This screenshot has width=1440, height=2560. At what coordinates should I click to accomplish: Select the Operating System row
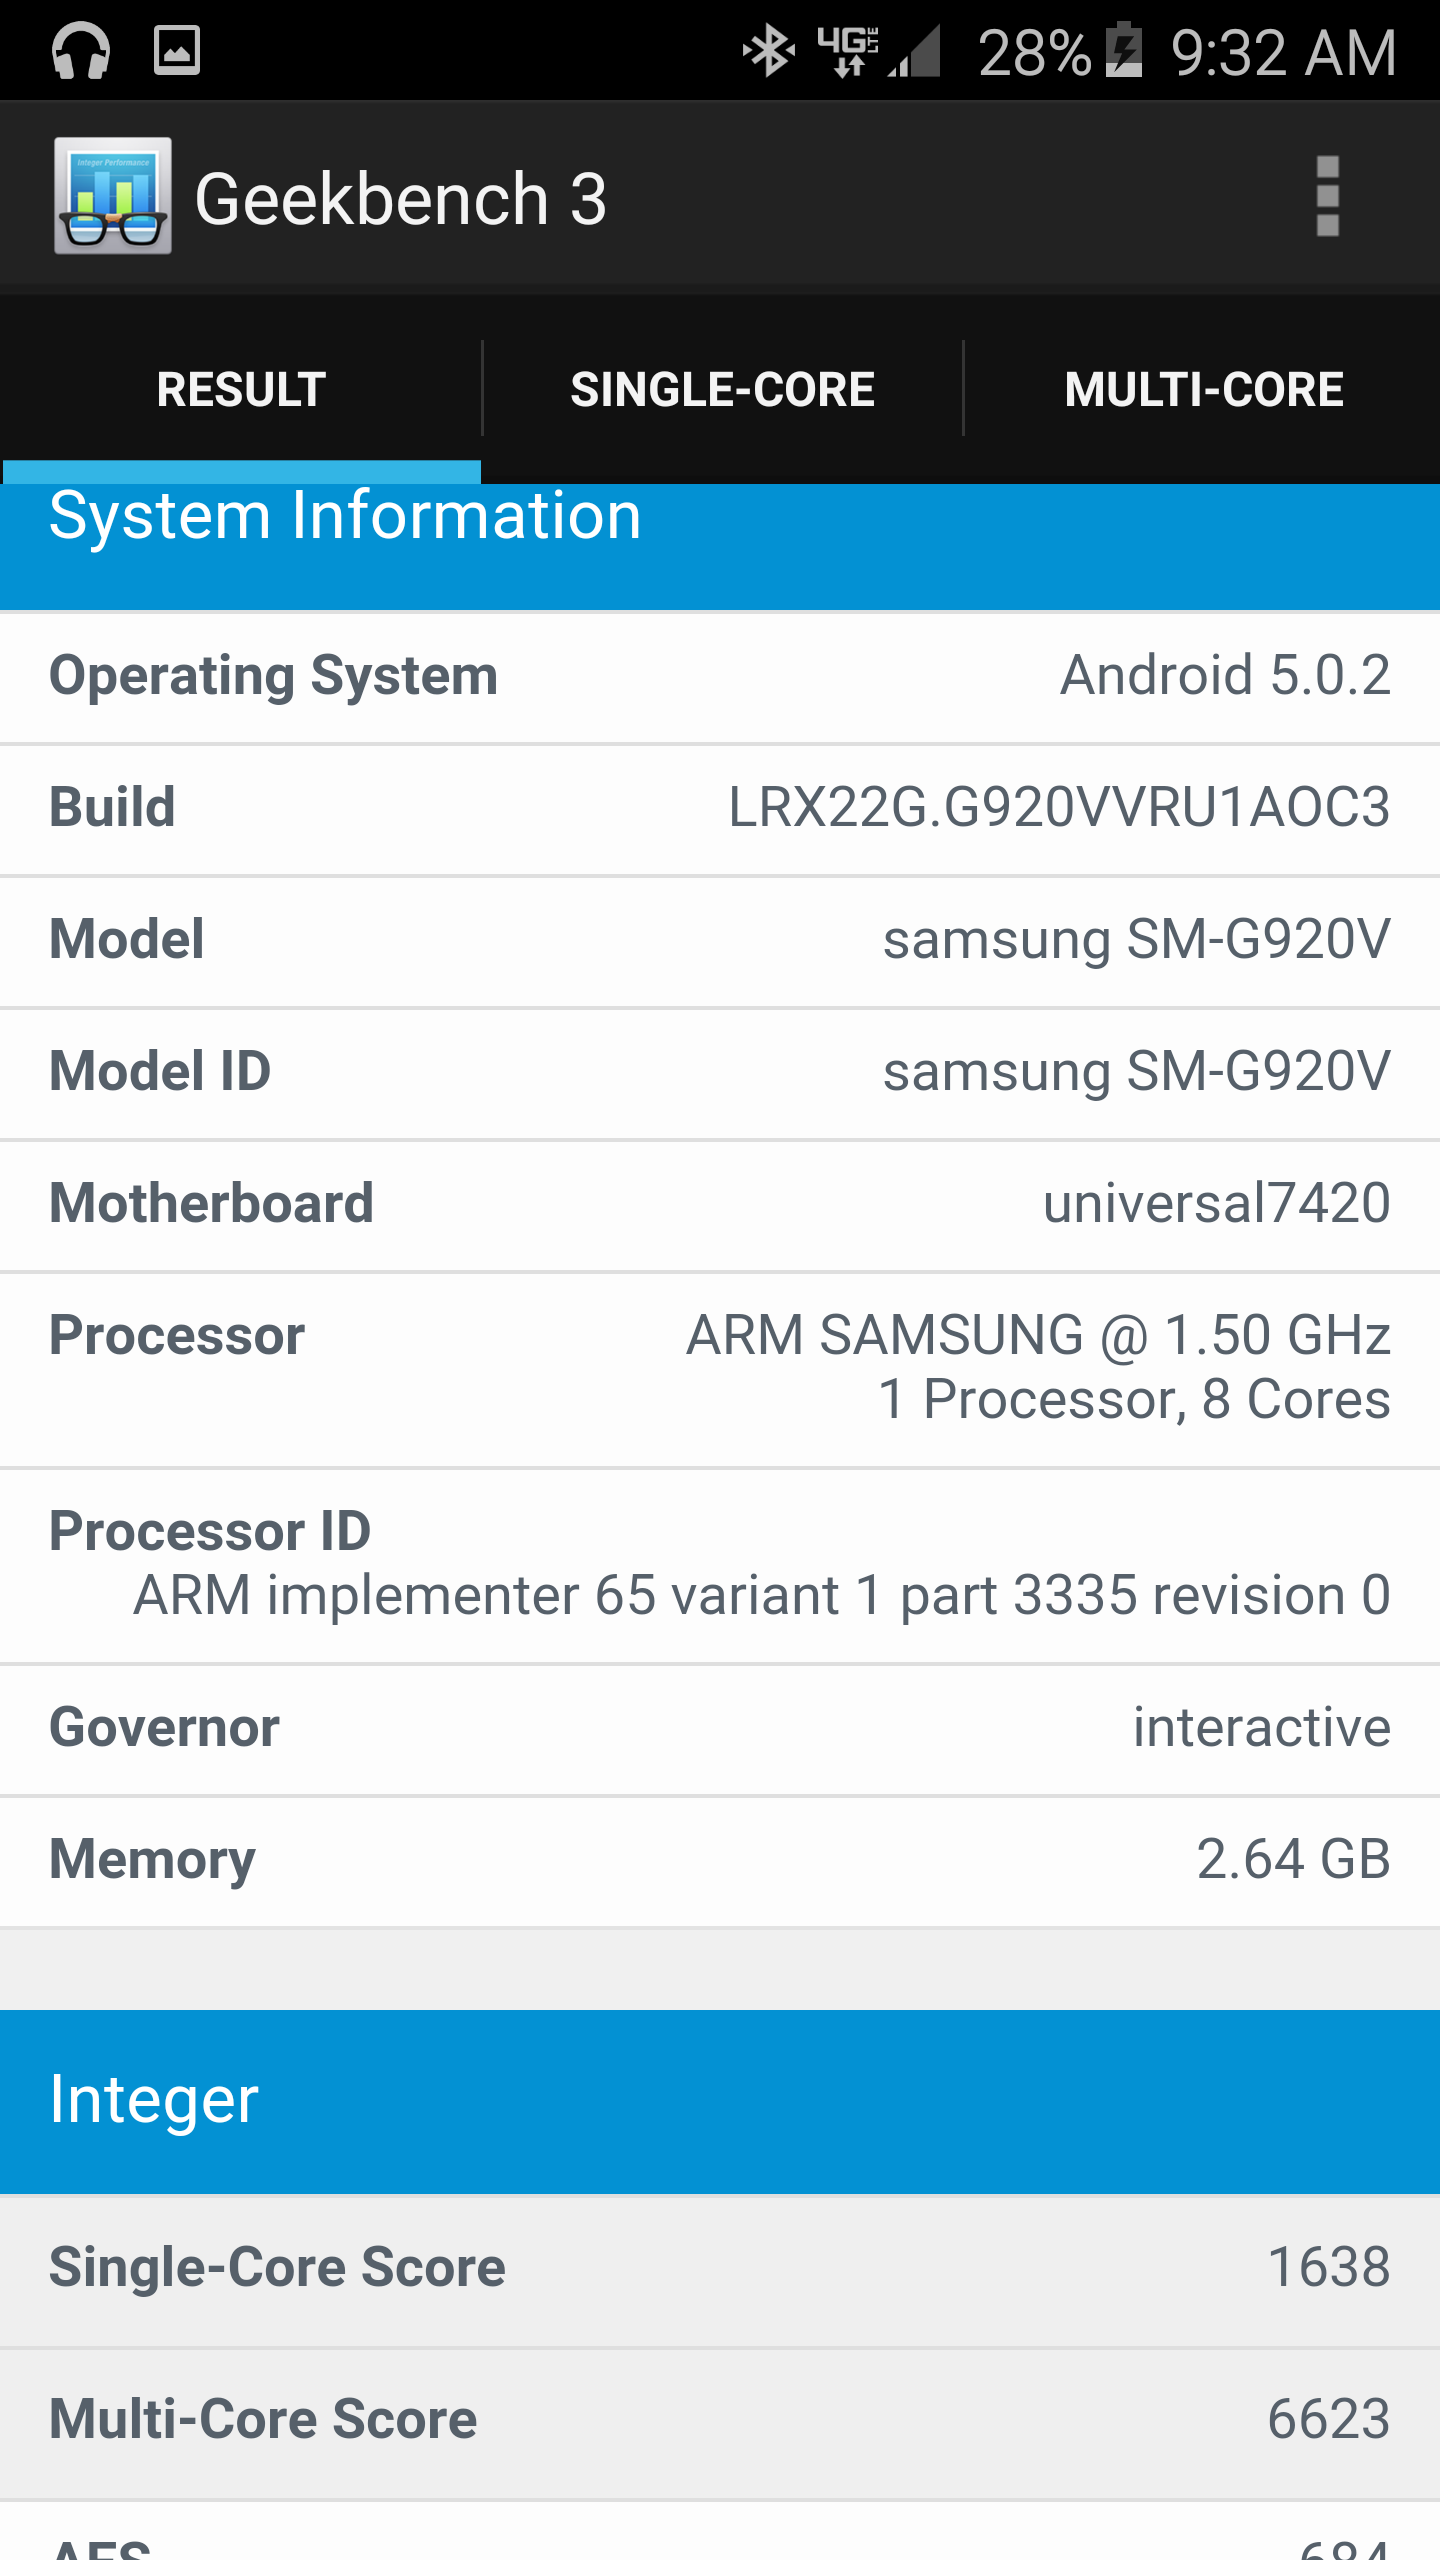tap(720, 676)
